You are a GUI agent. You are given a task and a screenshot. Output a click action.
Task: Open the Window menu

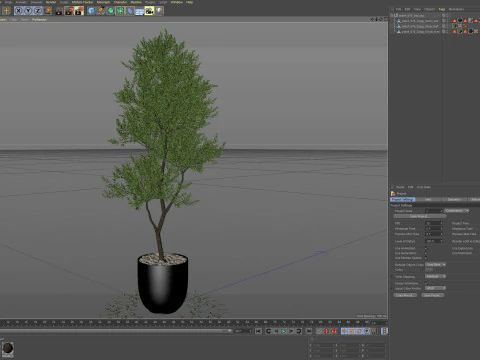[x=177, y=2]
